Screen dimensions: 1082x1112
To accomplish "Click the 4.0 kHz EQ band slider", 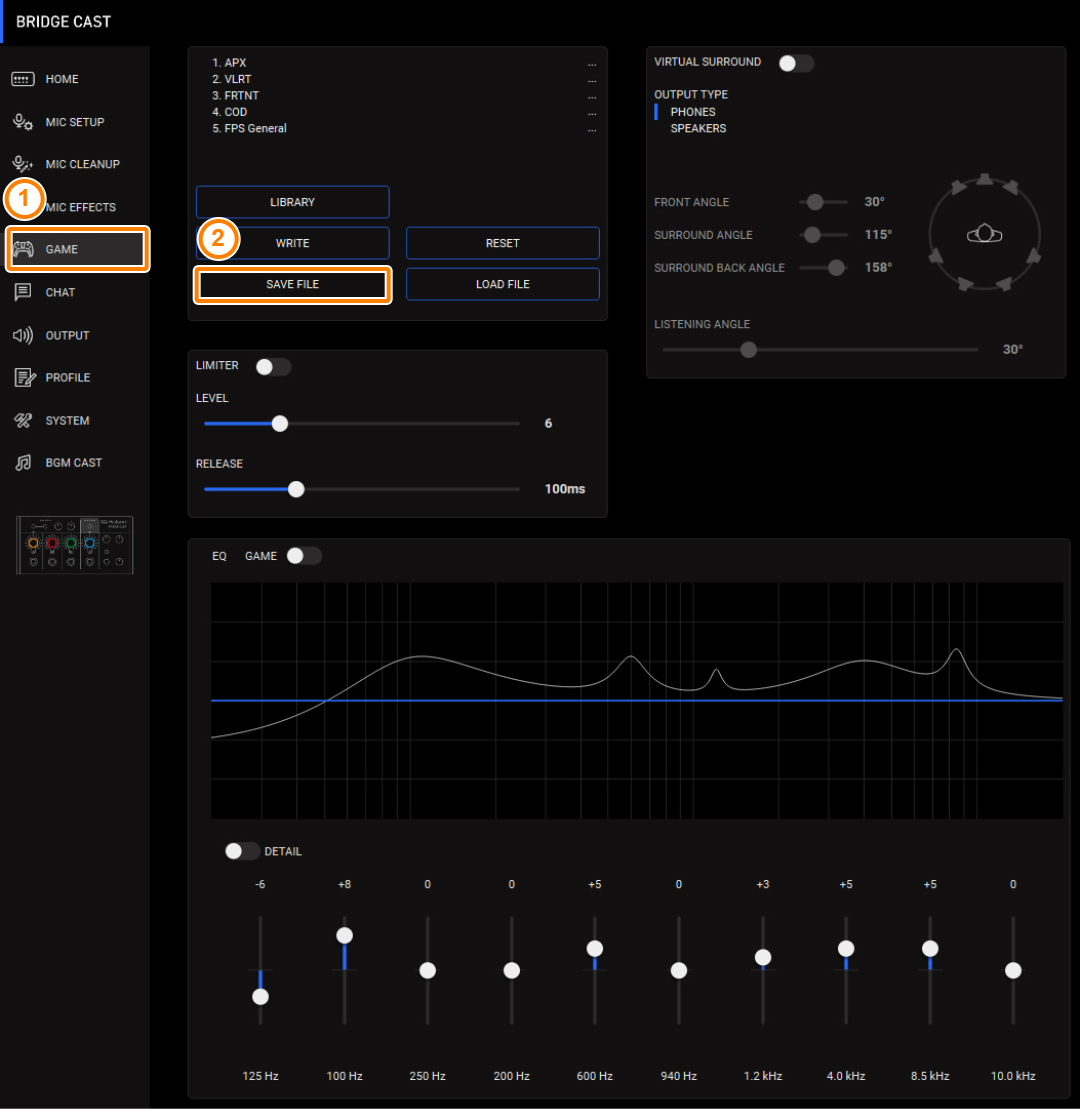I will [x=846, y=949].
